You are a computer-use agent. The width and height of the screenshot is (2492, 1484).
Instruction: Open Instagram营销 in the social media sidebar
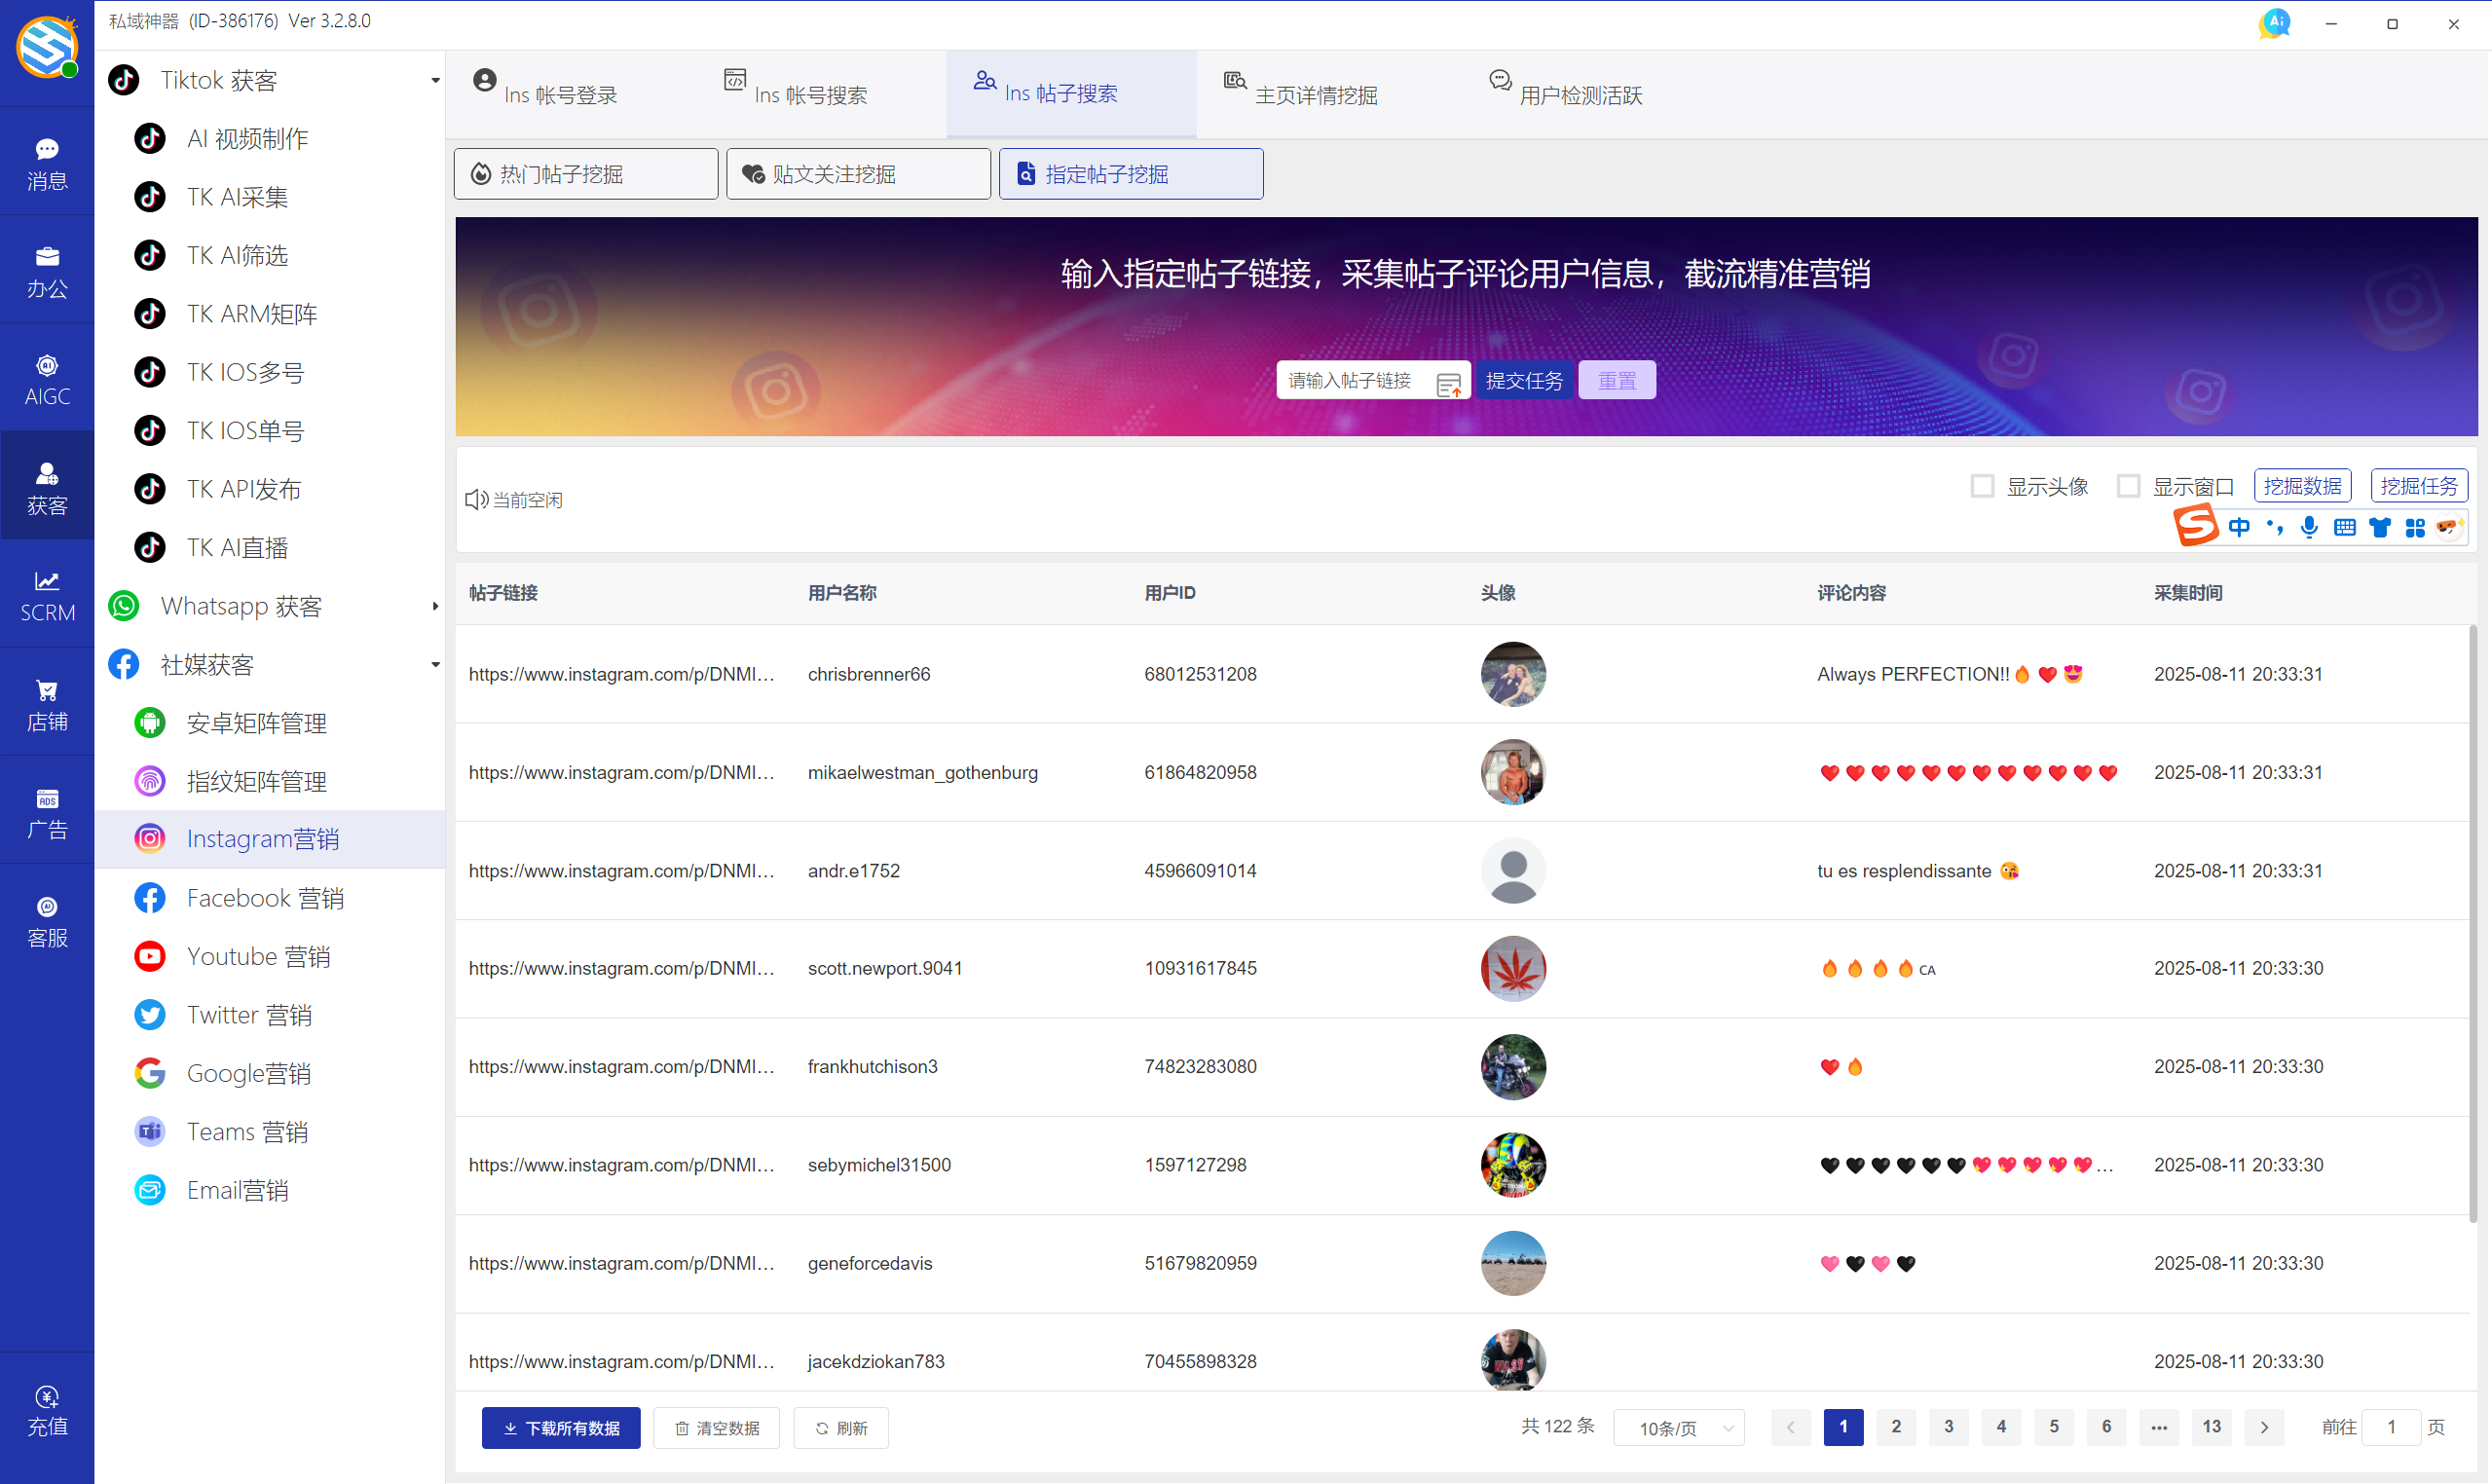coord(263,838)
